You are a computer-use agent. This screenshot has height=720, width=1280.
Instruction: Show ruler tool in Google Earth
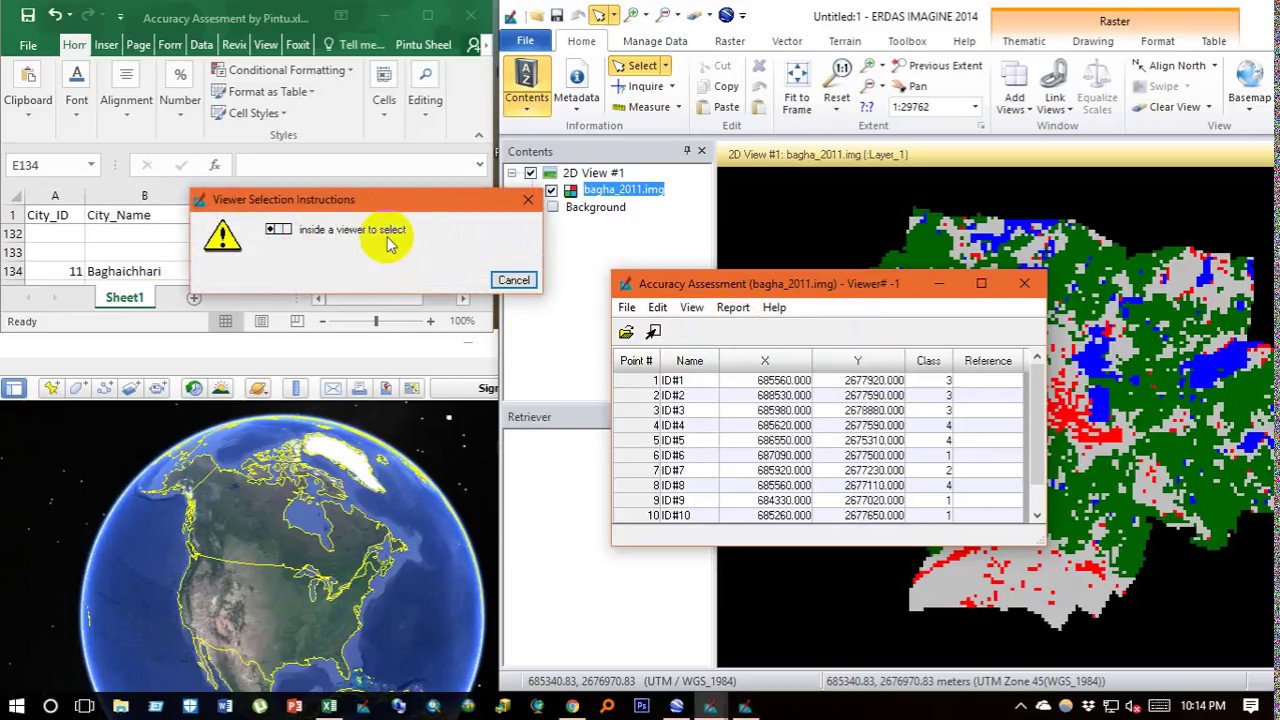tap(295, 388)
